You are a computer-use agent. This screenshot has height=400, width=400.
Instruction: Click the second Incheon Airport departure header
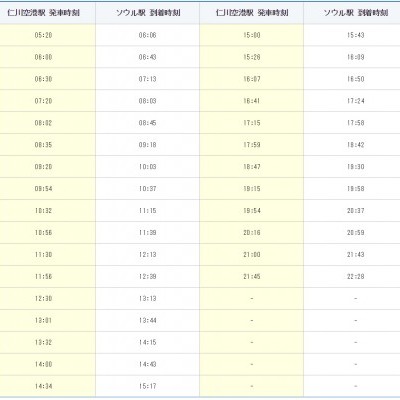click(252, 13)
